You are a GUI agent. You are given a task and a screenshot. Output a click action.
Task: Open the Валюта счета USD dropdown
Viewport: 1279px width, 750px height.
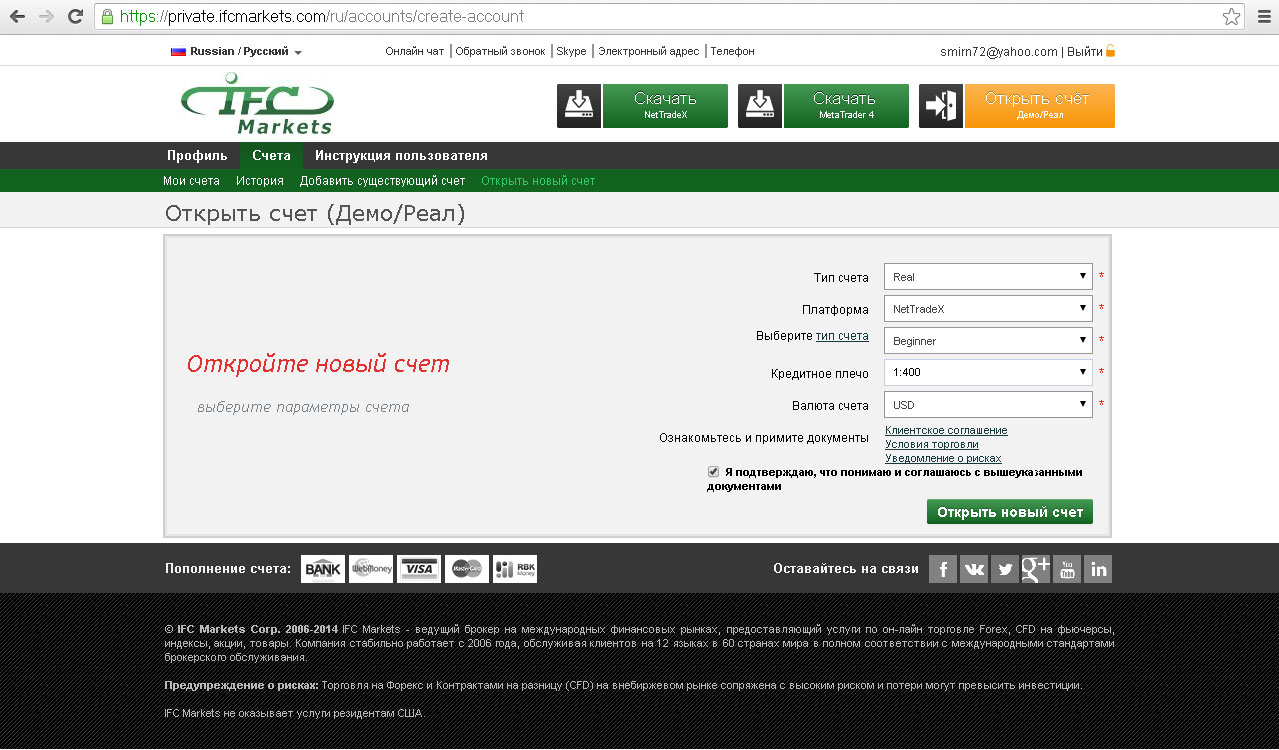pos(988,405)
